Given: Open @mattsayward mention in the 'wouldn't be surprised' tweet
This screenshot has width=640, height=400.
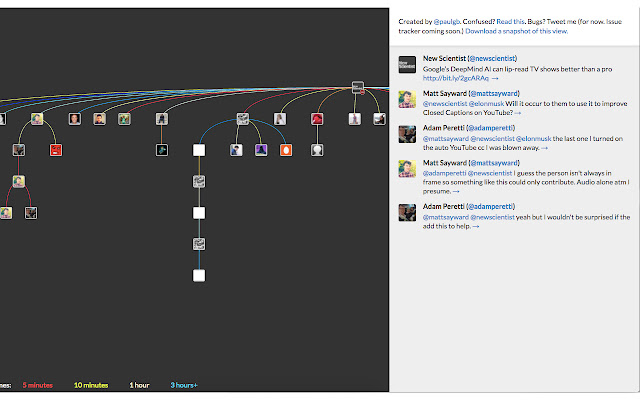Looking at the screenshot, I should pos(446,217).
